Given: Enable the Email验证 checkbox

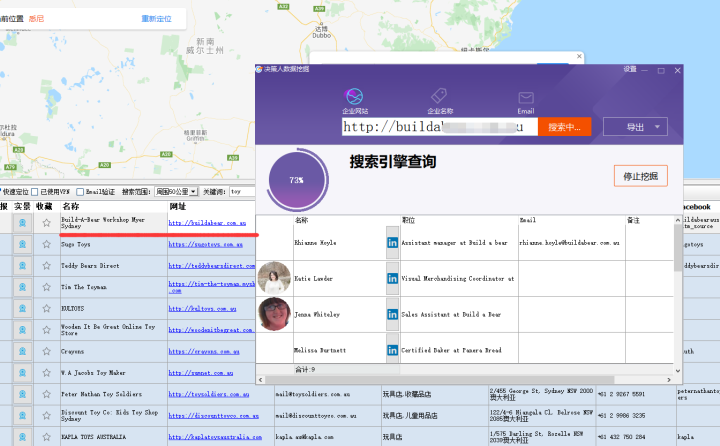Looking at the screenshot, I should [x=80, y=192].
